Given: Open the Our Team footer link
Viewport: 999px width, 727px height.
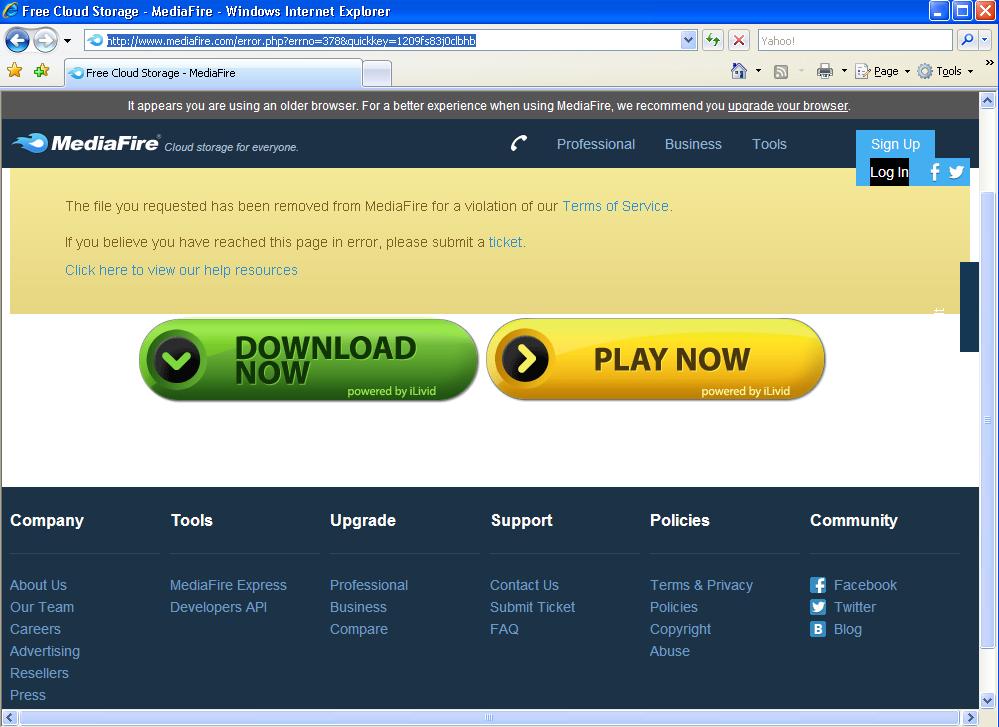Looking at the screenshot, I should click(x=42, y=607).
